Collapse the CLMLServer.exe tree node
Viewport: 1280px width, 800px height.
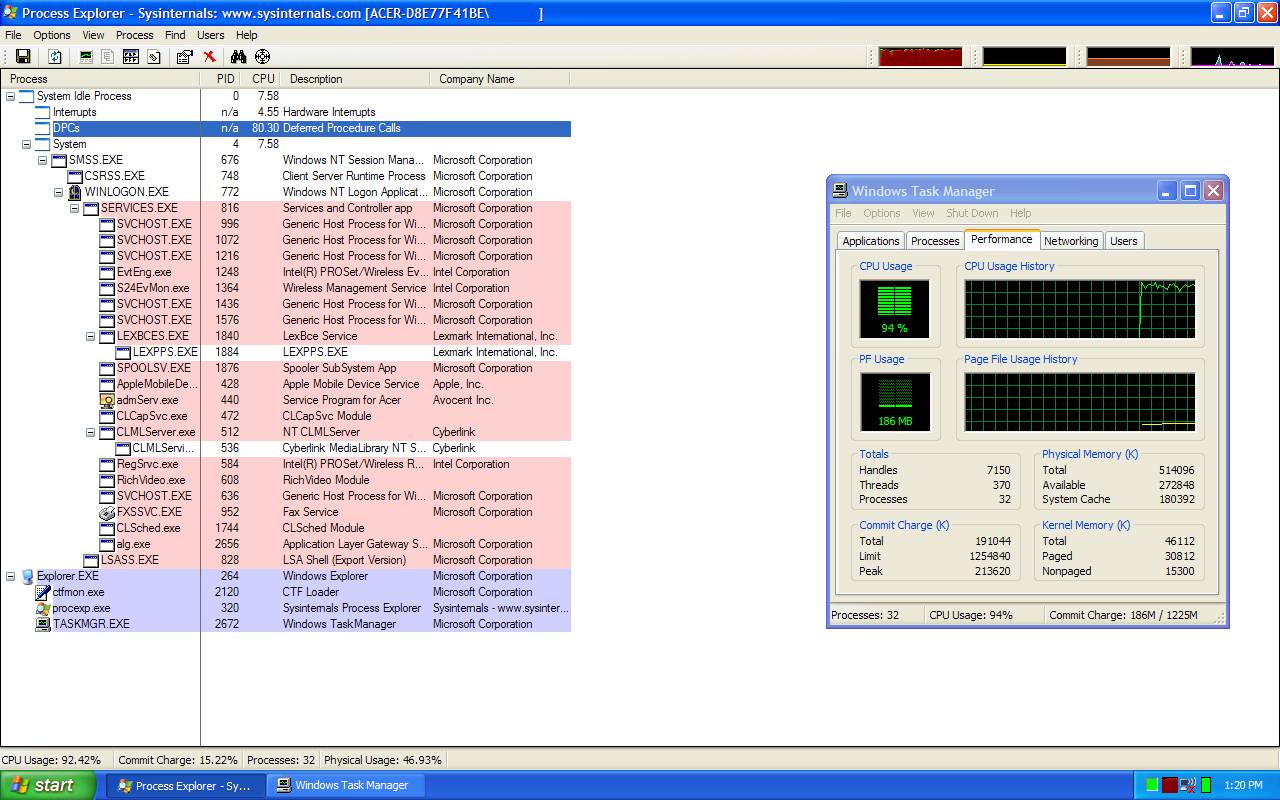(91, 432)
